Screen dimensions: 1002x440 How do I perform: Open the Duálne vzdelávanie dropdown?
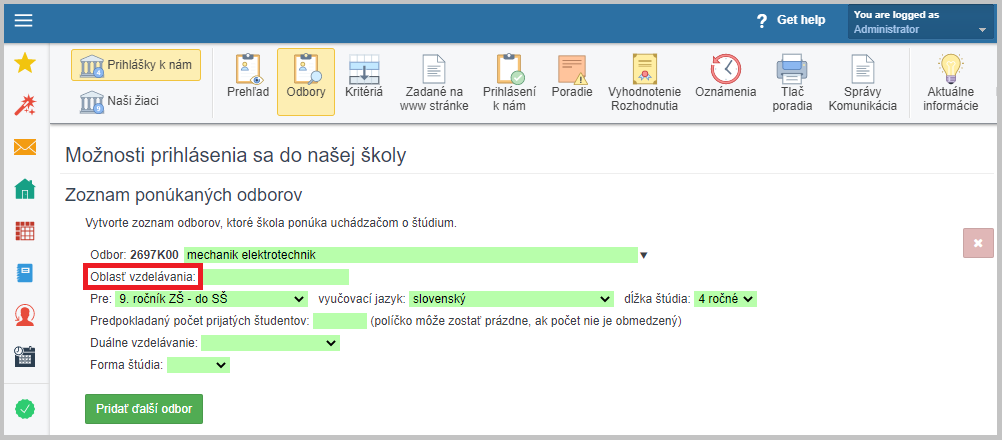pyautogui.click(x=270, y=344)
